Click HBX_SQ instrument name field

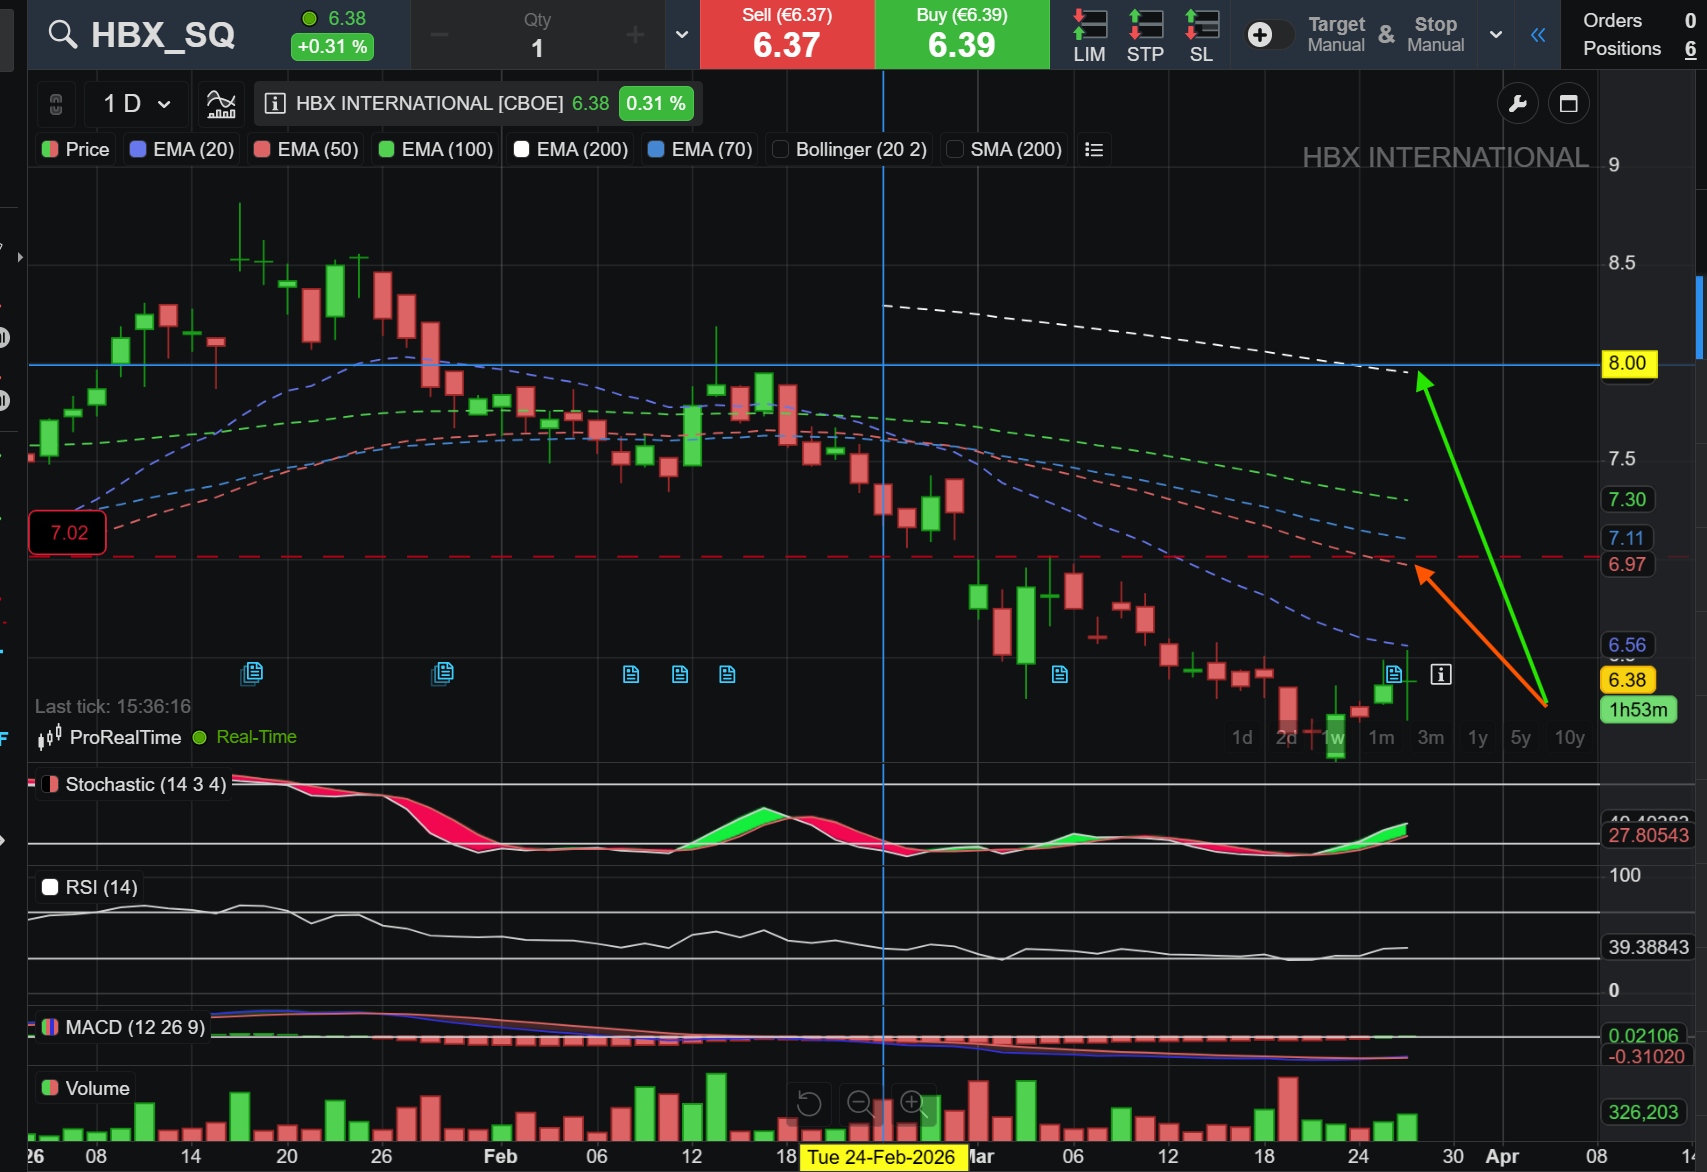point(163,35)
